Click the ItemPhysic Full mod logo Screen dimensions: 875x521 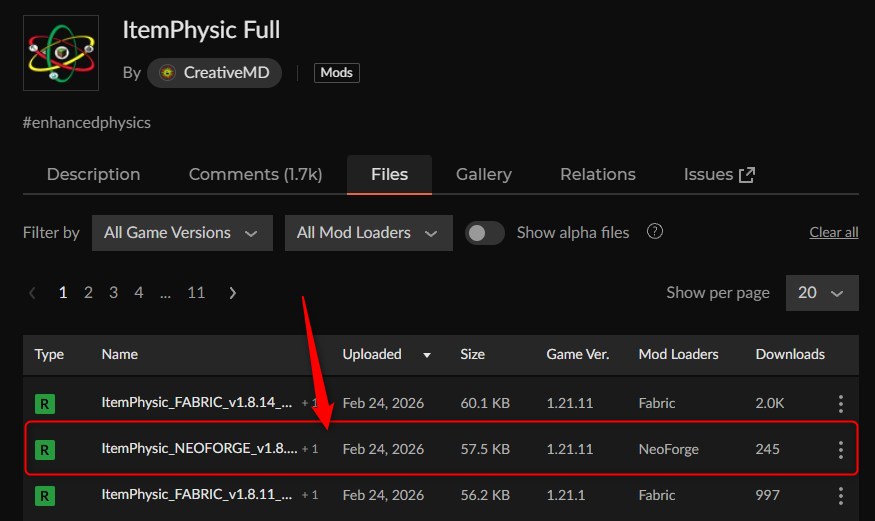click(x=60, y=53)
